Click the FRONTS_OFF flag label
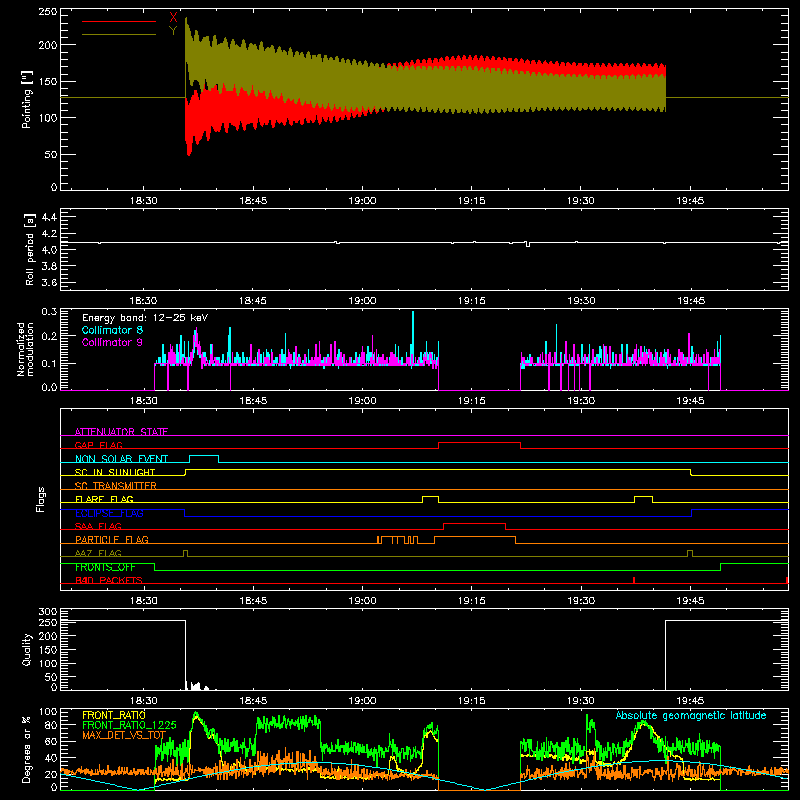The height and width of the screenshot is (800, 800). (x=105, y=567)
